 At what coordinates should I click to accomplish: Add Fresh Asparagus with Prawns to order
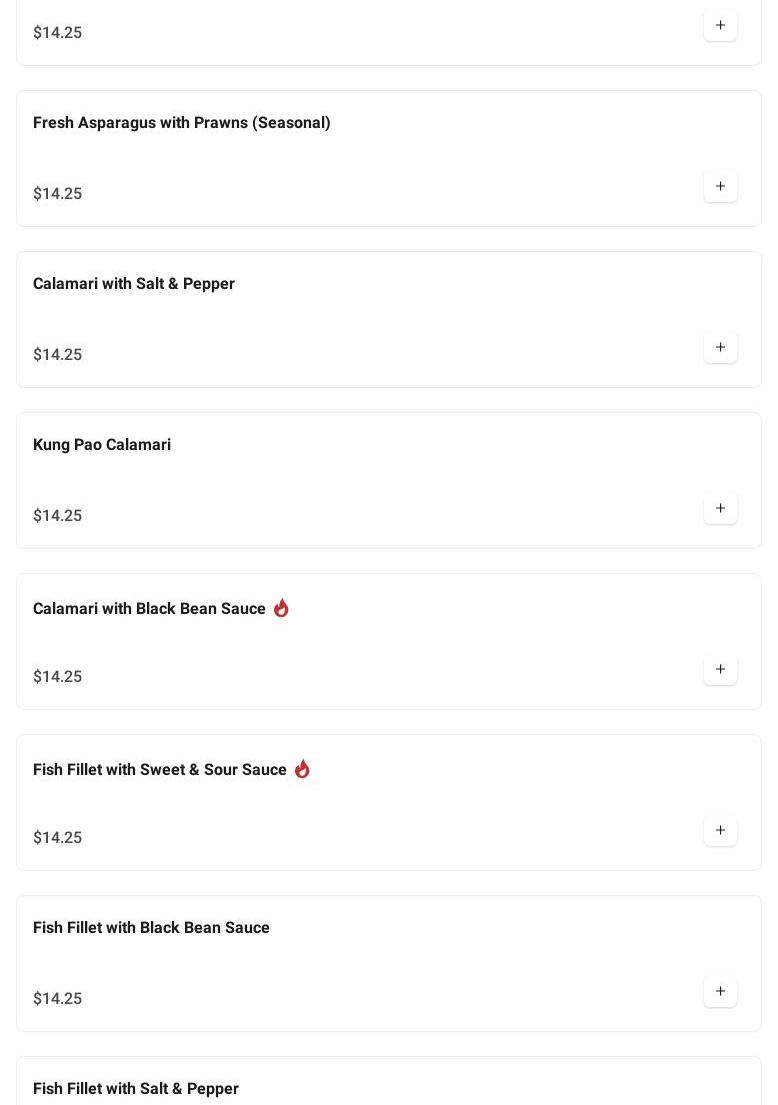[720, 186]
